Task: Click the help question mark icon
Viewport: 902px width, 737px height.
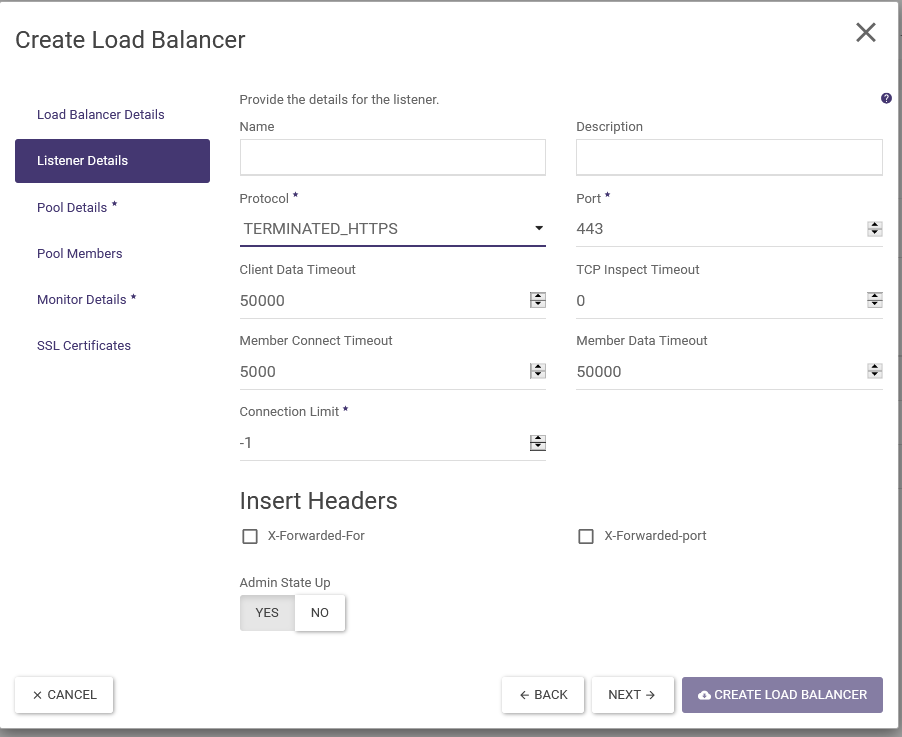Action: 886,99
